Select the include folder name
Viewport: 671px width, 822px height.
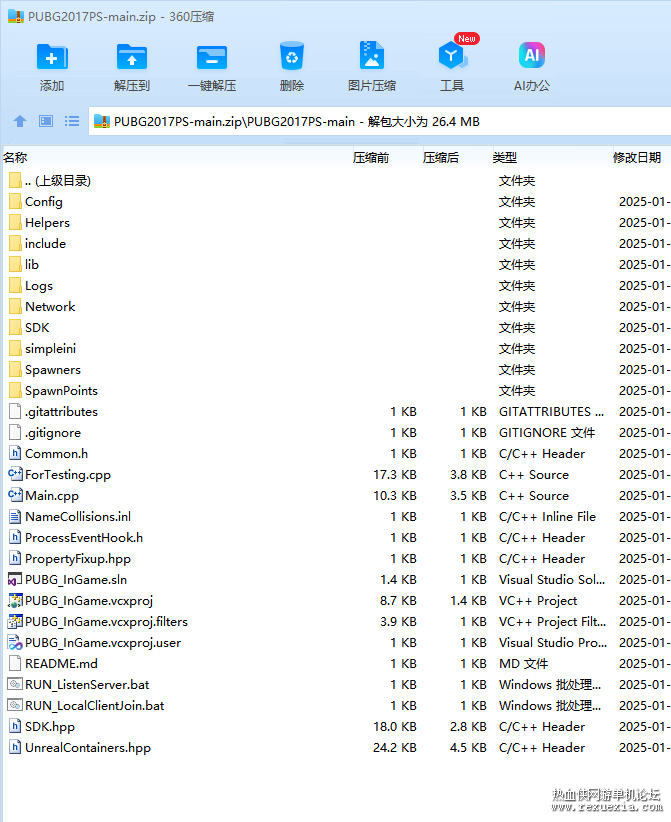tap(45, 244)
